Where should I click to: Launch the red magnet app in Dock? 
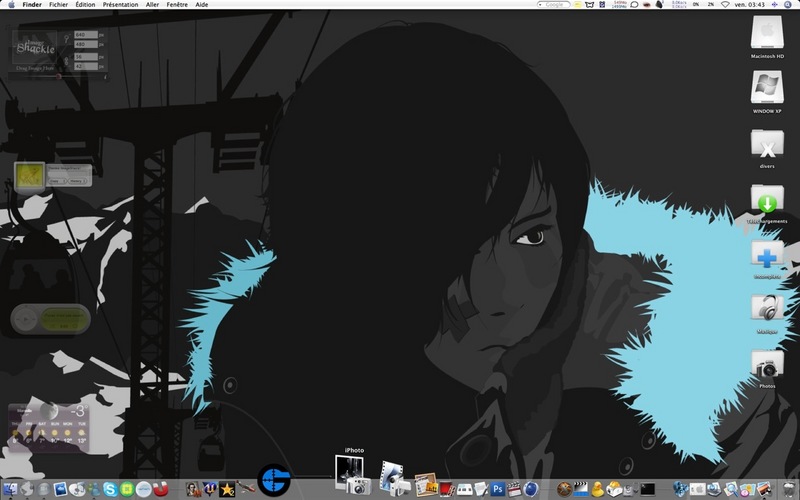pos(160,489)
